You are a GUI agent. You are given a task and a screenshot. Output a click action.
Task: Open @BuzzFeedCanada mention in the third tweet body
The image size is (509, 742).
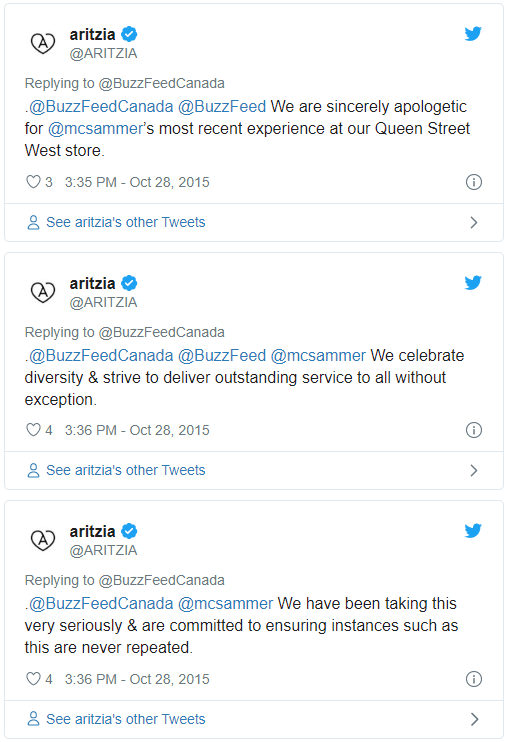[101, 603]
